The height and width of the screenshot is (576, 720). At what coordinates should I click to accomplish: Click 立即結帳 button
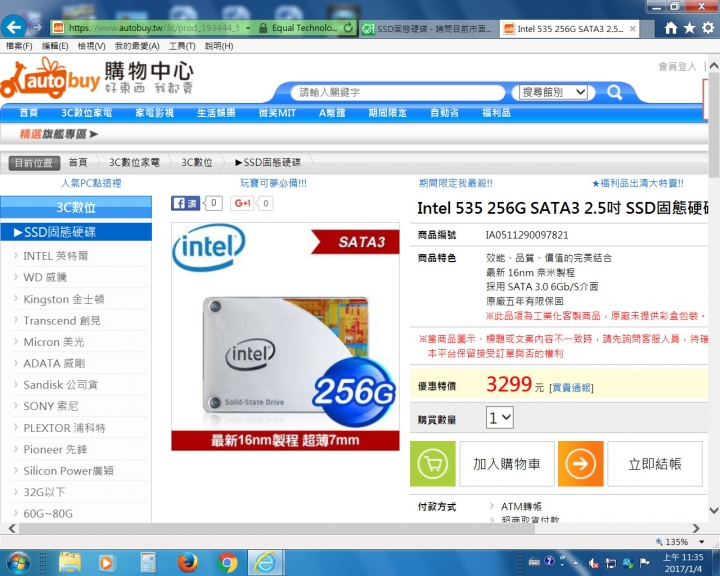(655, 464)
